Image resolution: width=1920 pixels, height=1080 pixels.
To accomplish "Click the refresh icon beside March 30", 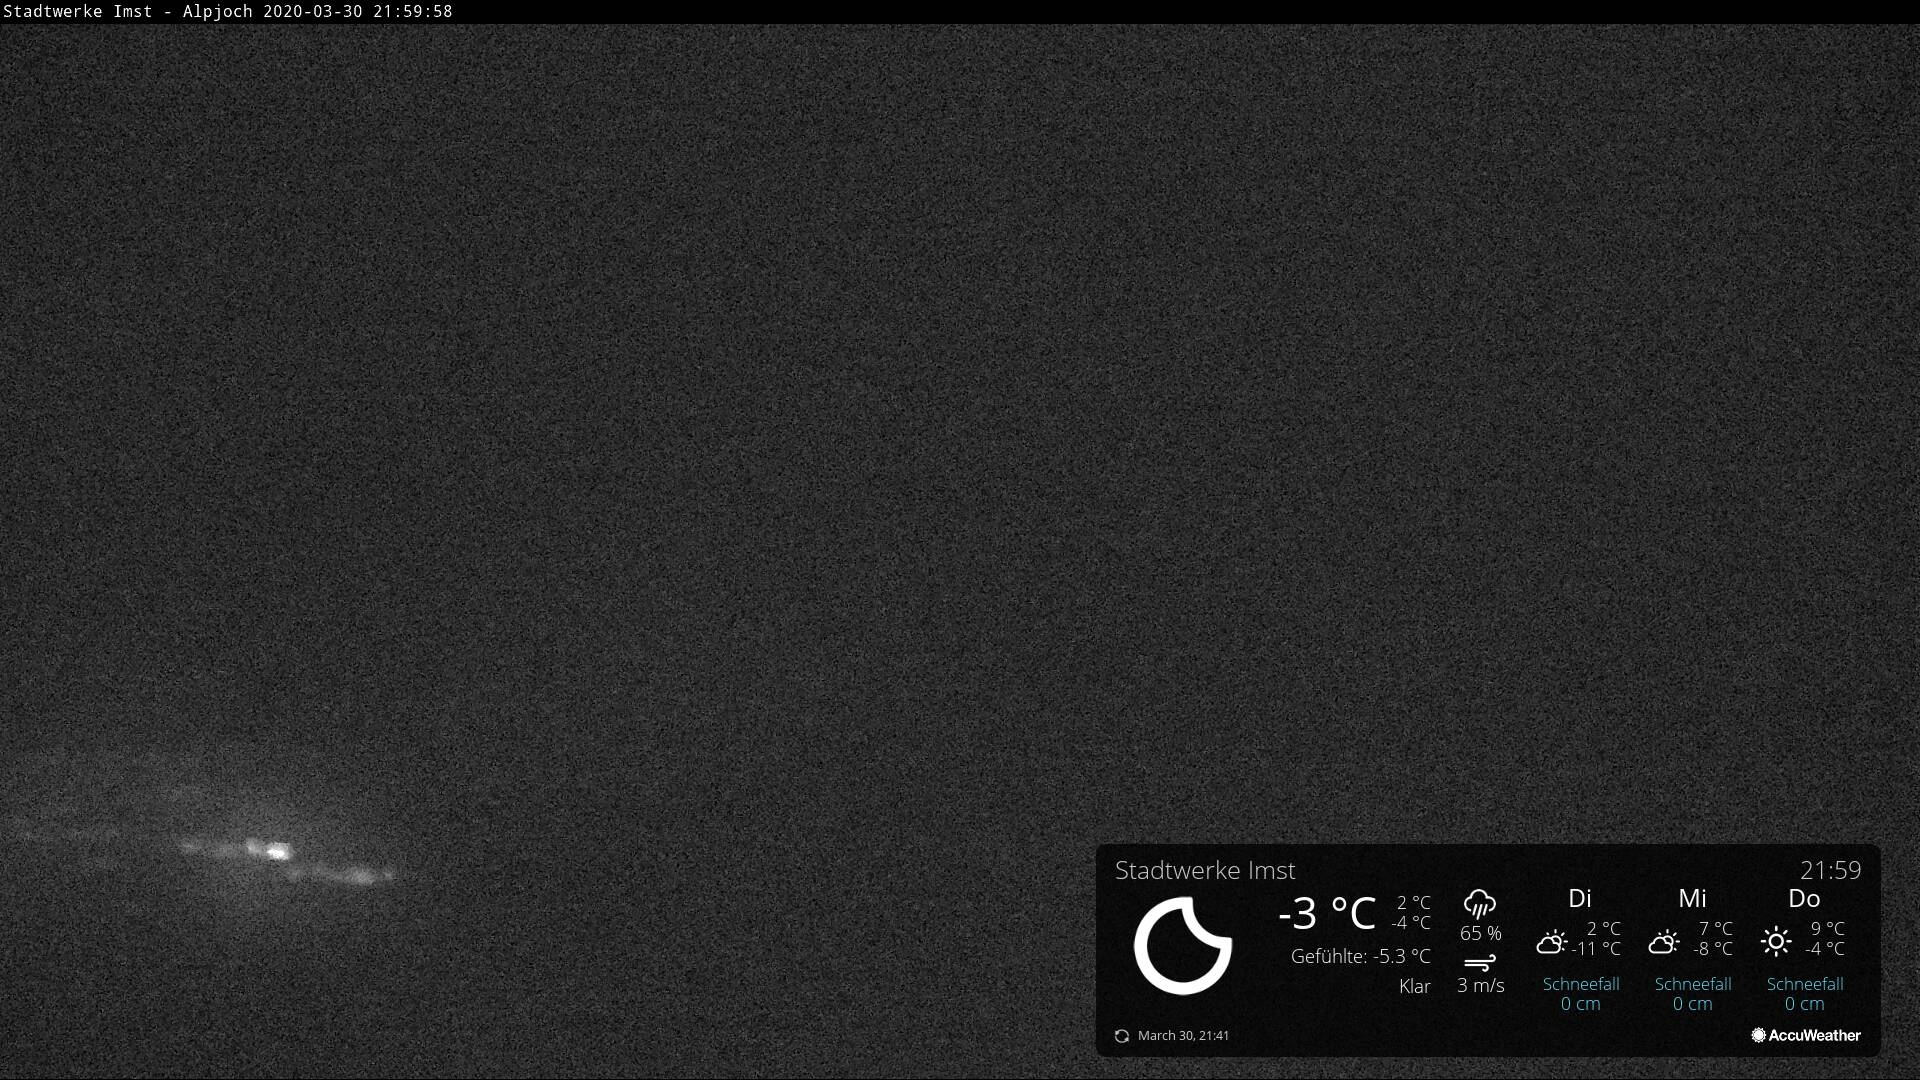I will 1122,1036.
